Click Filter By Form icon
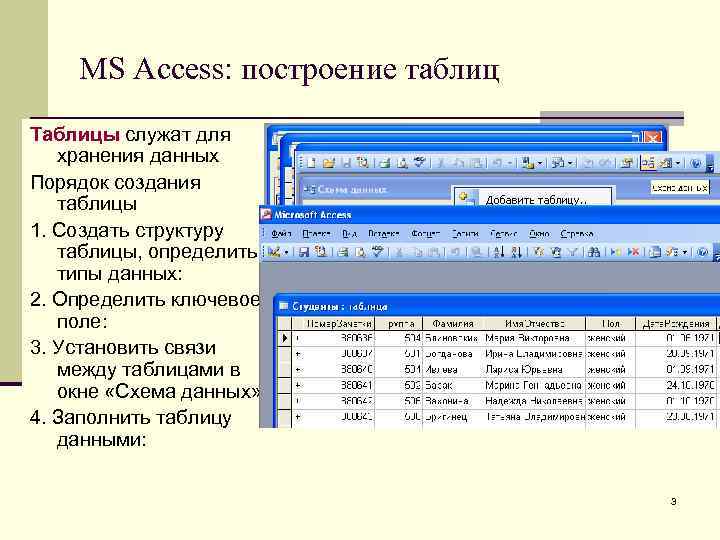The width and height of the screenshot is (720, 540). coord(556,252)
